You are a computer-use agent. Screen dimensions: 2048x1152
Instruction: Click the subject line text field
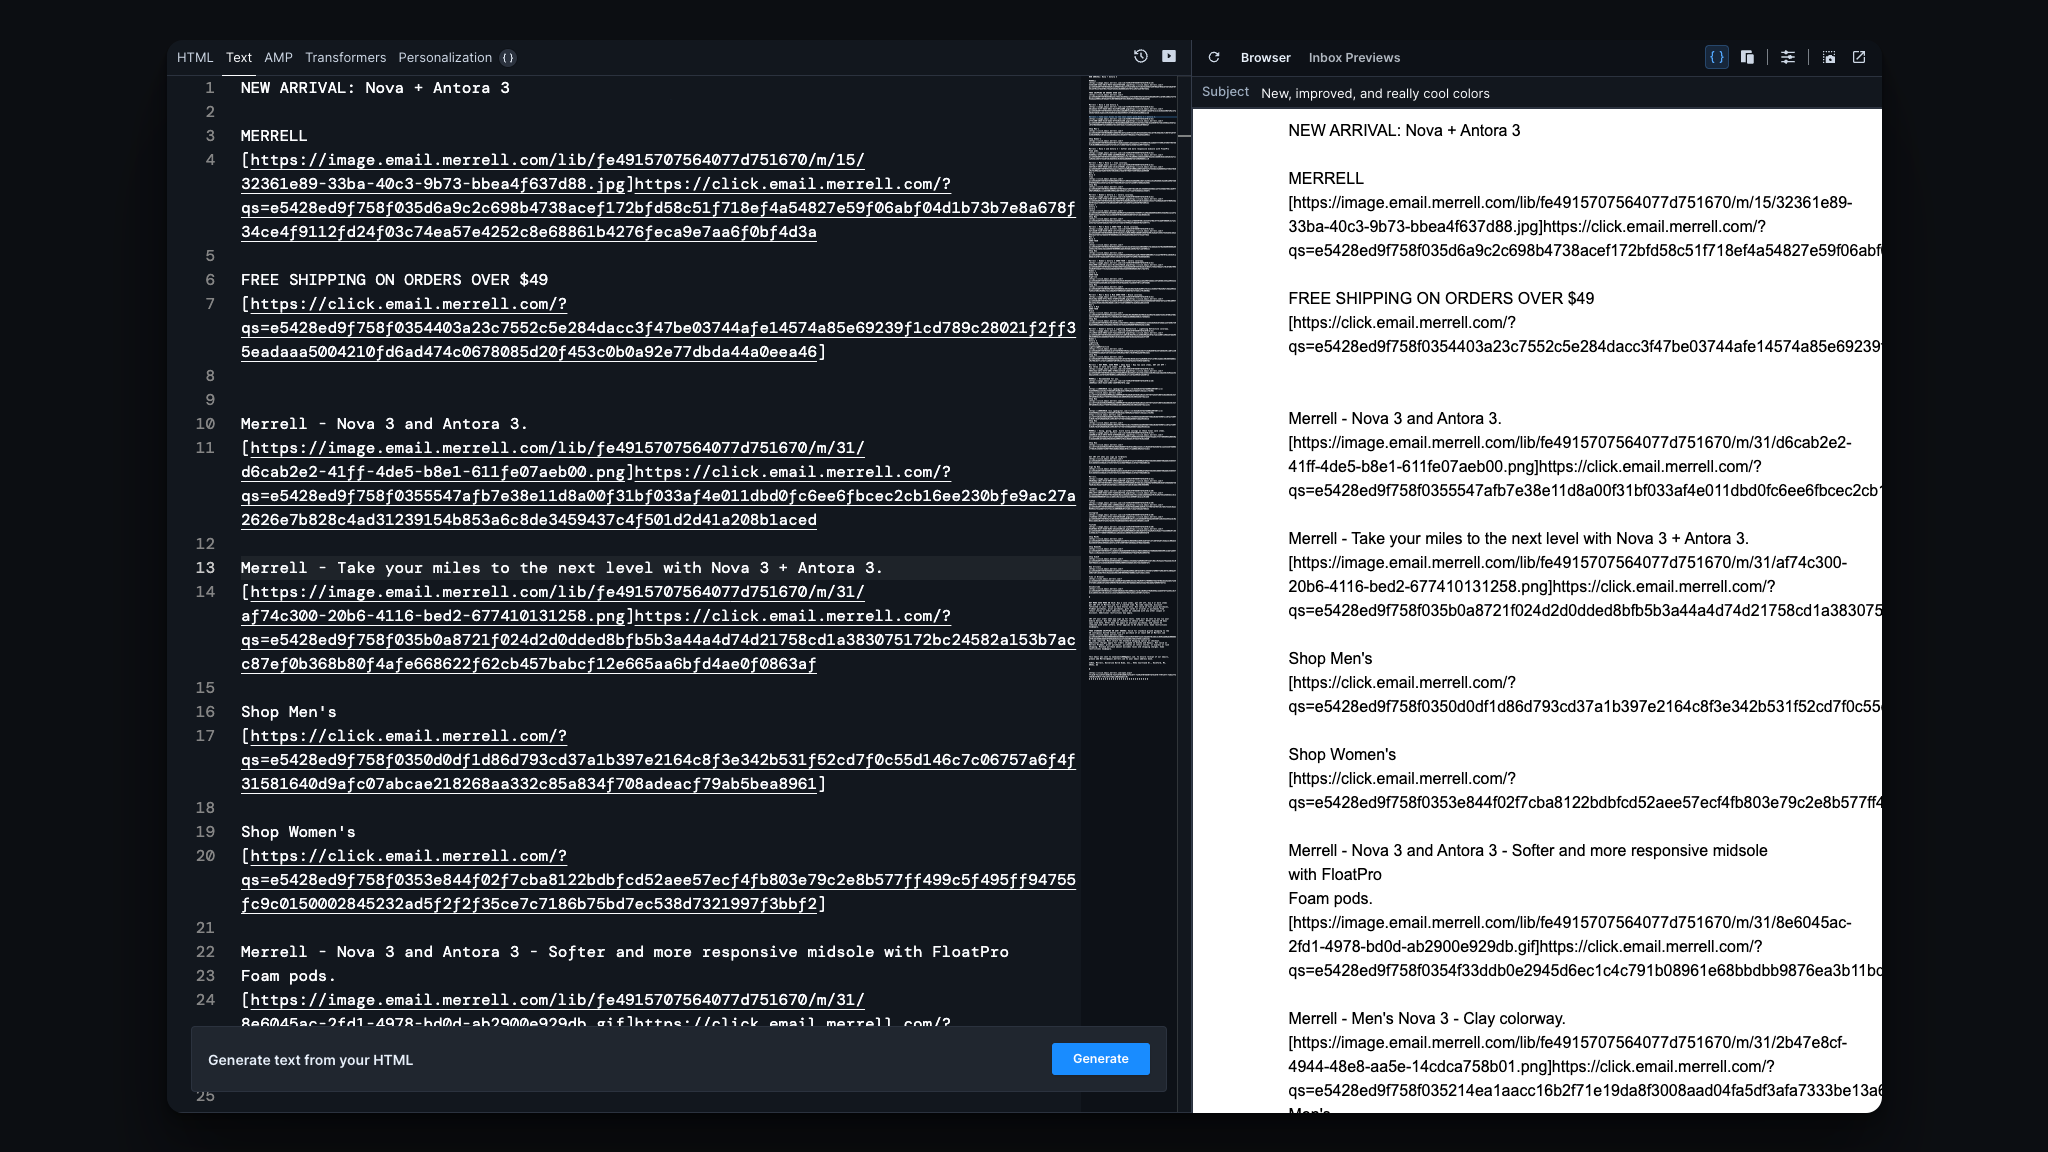(1375, 94)
